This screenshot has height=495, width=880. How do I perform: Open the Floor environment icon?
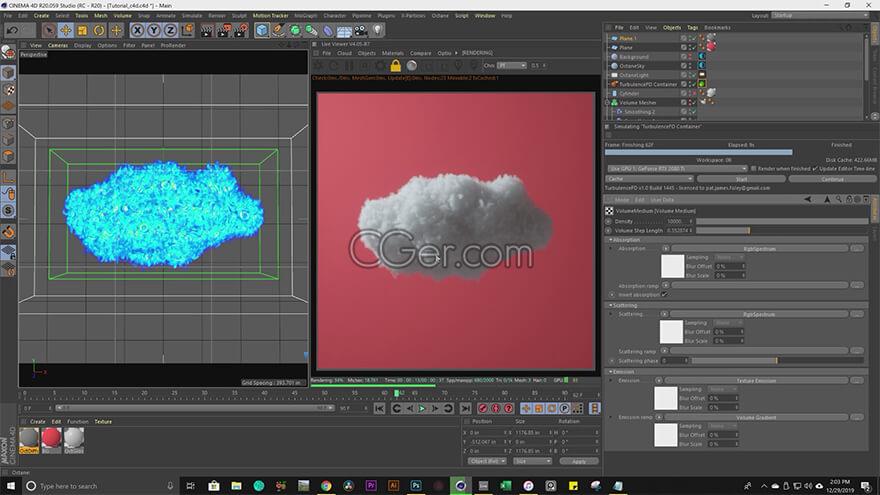(x=344, y=31)
